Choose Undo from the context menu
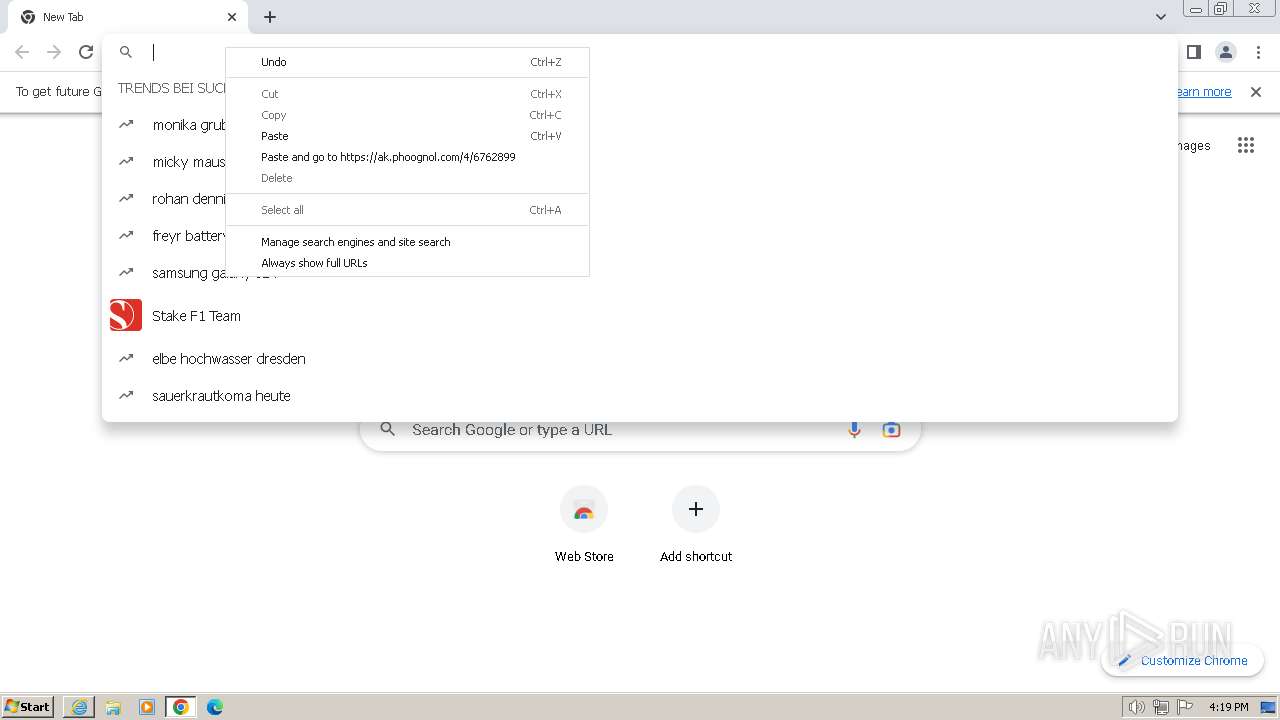The image size is (1280, 720). tap(407, 62)
